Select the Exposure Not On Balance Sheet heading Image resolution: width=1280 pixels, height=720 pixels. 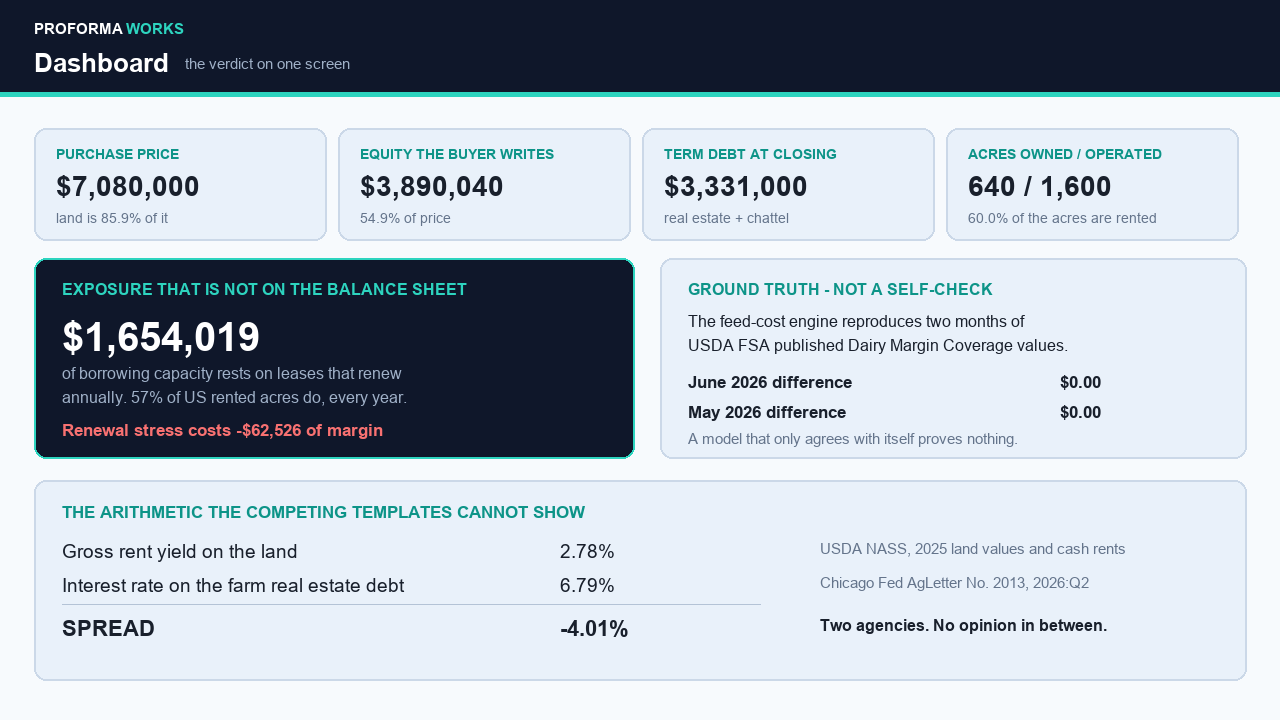tap(264, 290)
